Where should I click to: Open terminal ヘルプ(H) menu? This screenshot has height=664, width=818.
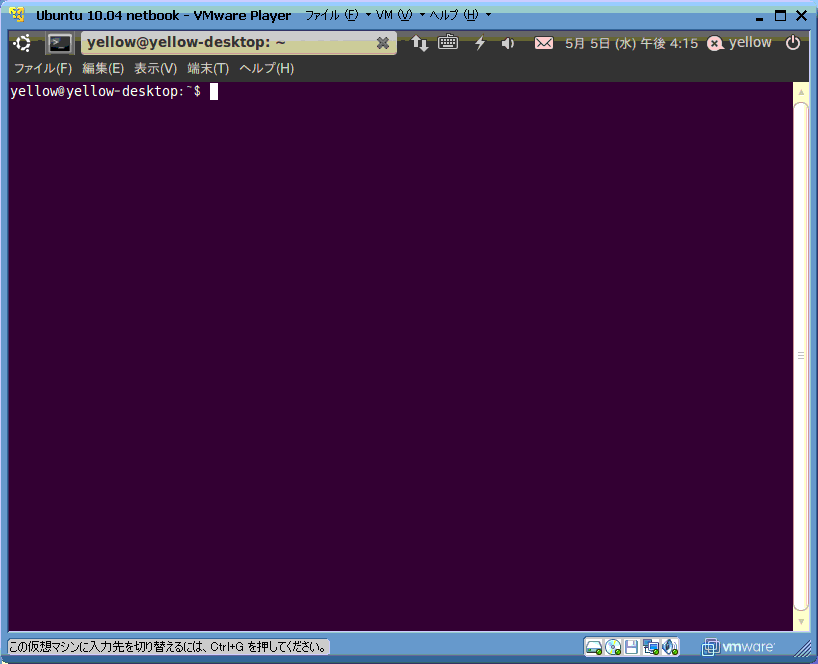click(267, 68)
